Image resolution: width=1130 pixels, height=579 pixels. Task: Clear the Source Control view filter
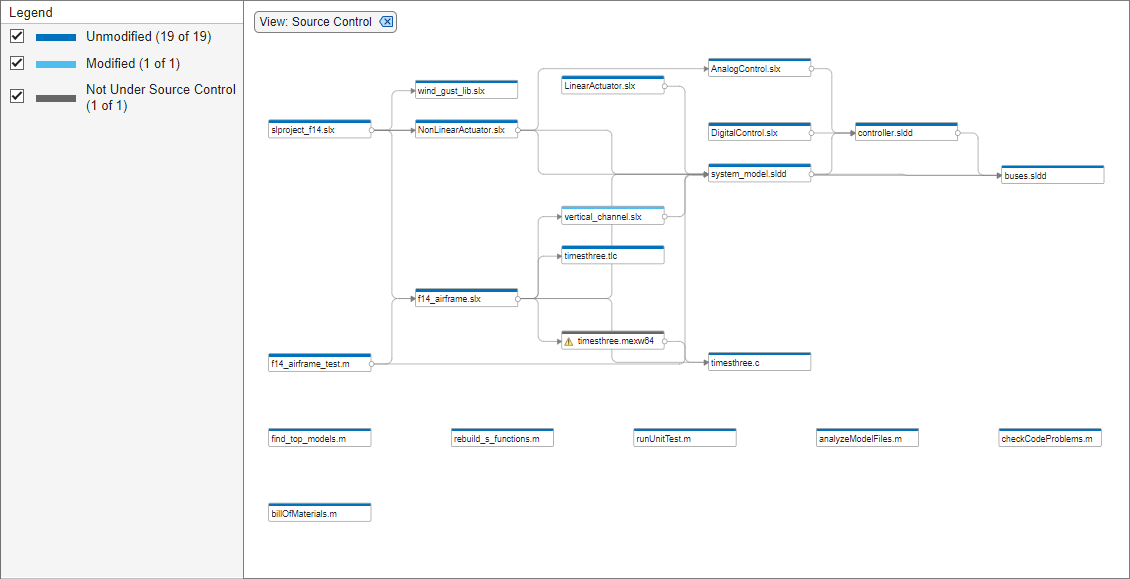386,22
